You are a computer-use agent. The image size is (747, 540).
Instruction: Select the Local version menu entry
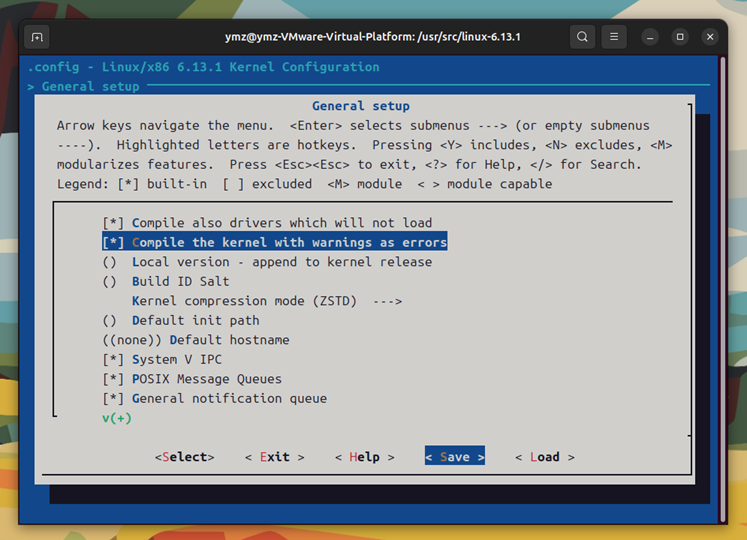[x=281, y=262]
